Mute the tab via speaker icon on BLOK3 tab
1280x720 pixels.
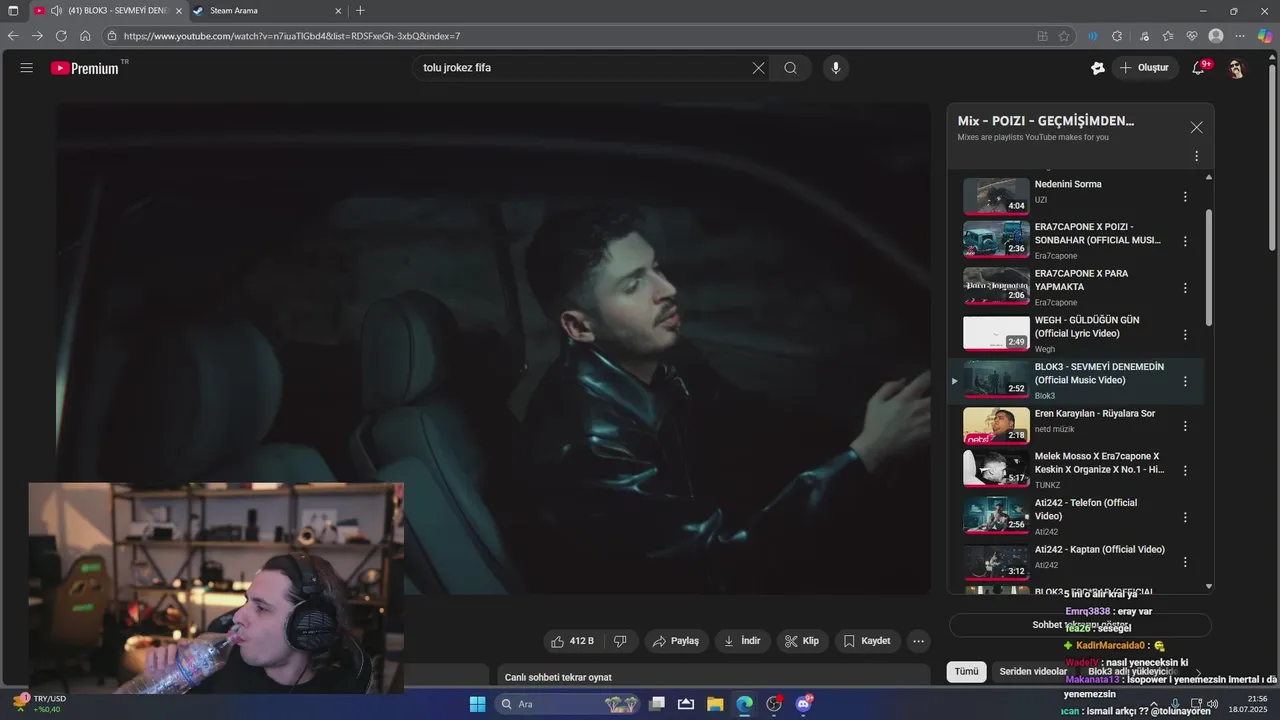click(x=56, y=11)
